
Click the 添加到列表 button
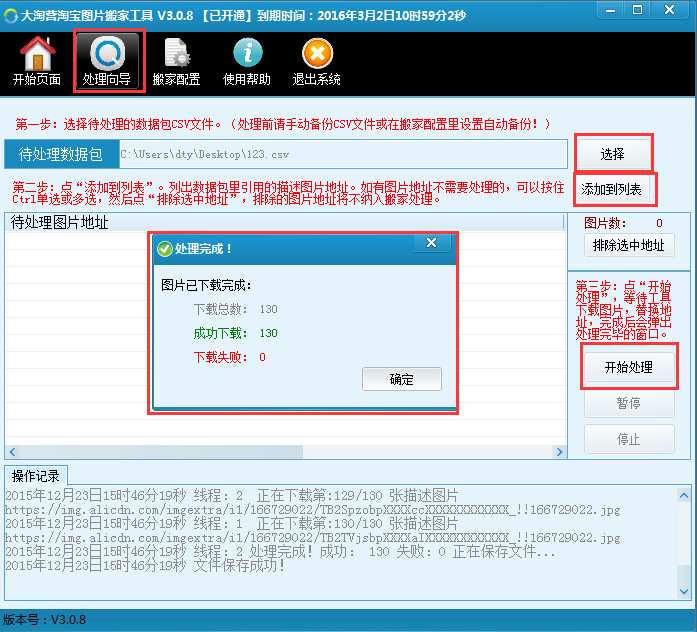611,190
